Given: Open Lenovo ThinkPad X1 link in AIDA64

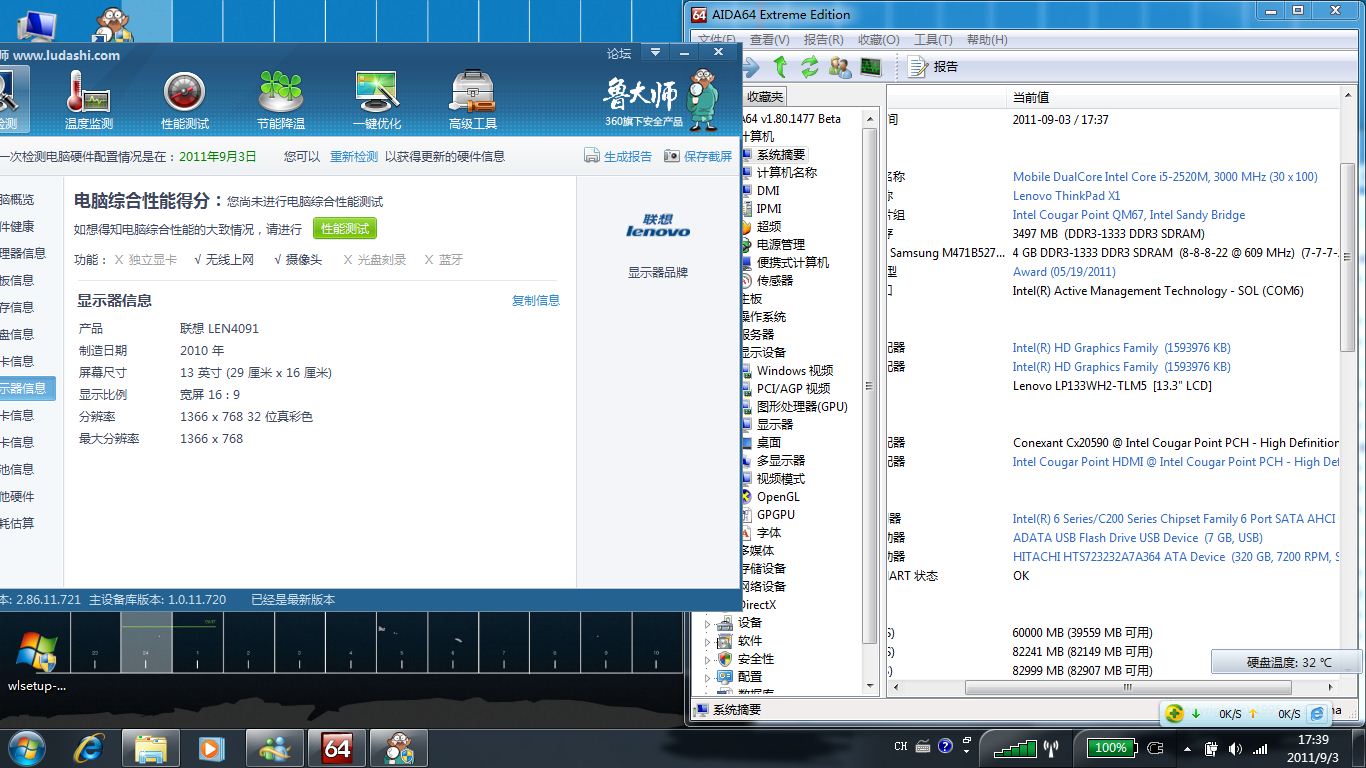Looking at the screenshot, I should [x=1066, y=196].
